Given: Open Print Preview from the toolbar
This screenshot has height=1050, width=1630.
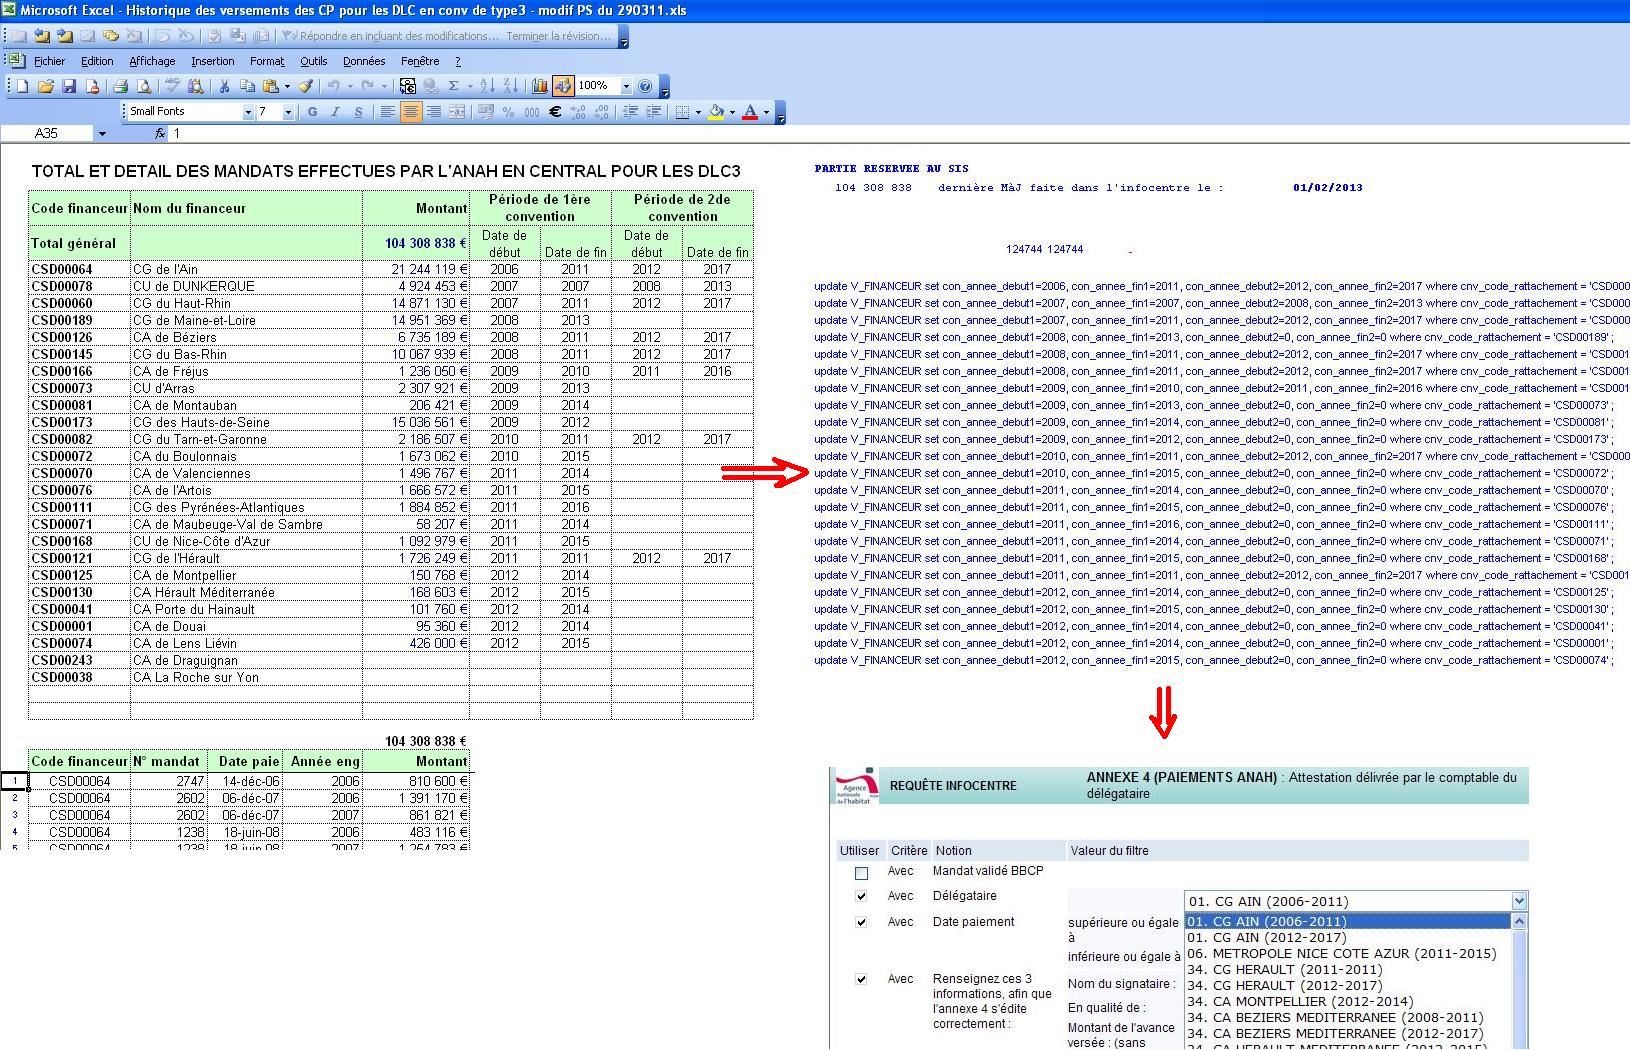Looking at the screenshot, I should tap(144, 86).
